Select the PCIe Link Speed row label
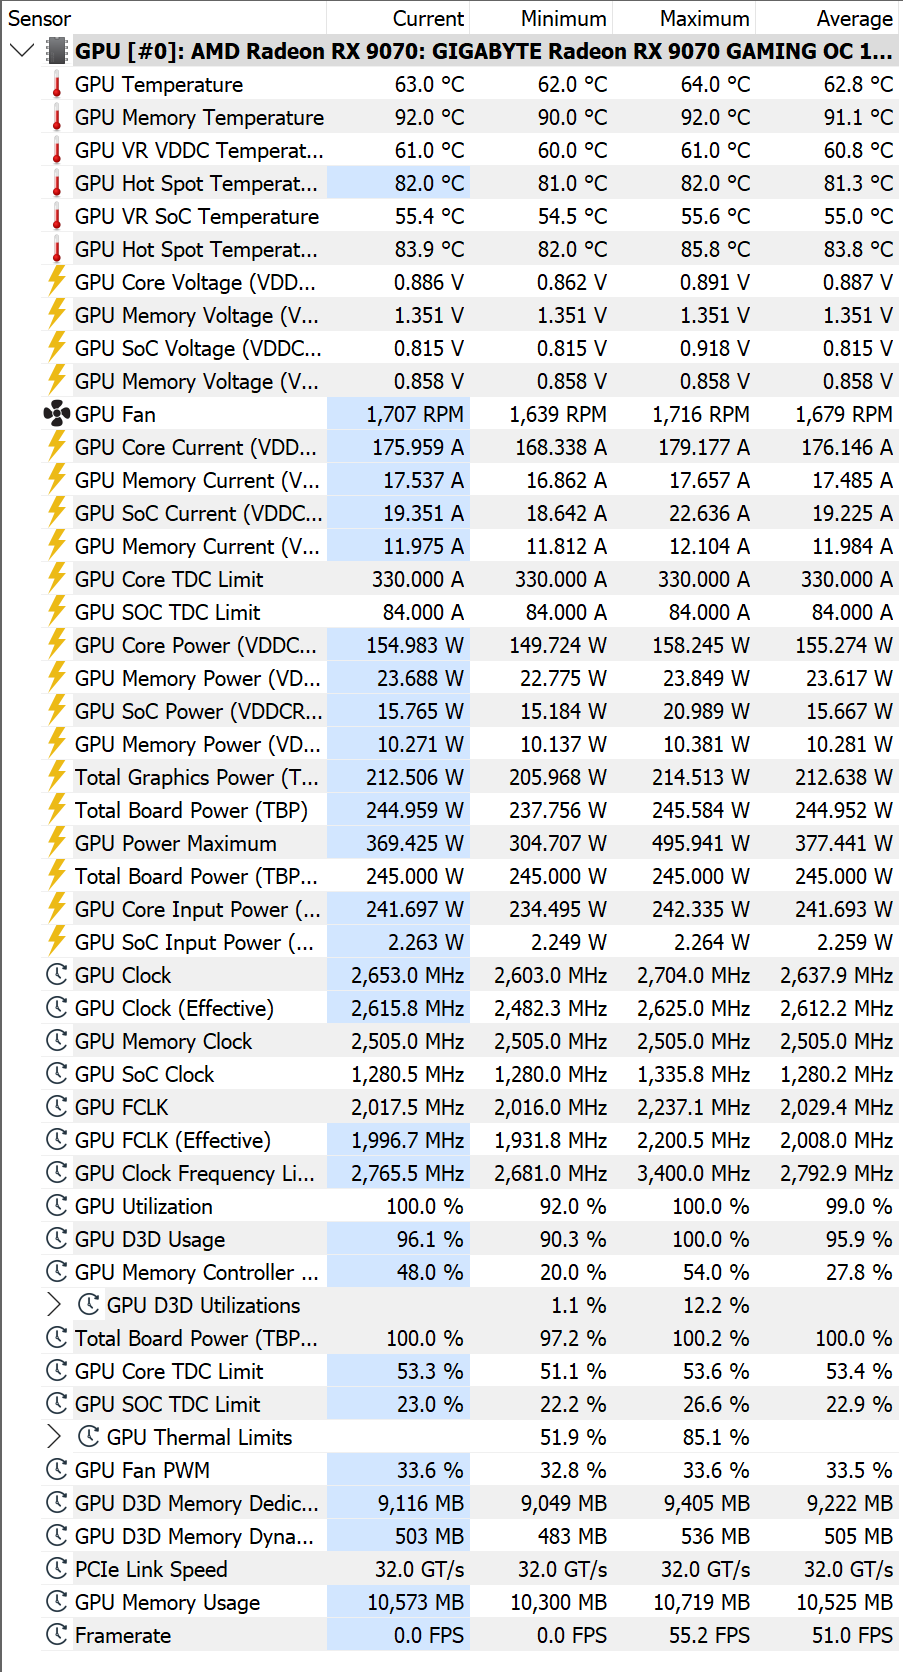Screen dimensions: 903x1672 pos(151,1569)
